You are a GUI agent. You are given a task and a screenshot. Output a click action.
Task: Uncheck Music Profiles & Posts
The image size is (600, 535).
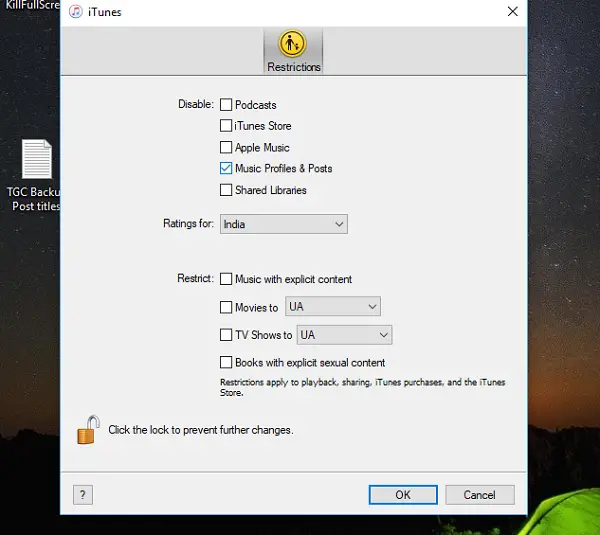[226, 168]
